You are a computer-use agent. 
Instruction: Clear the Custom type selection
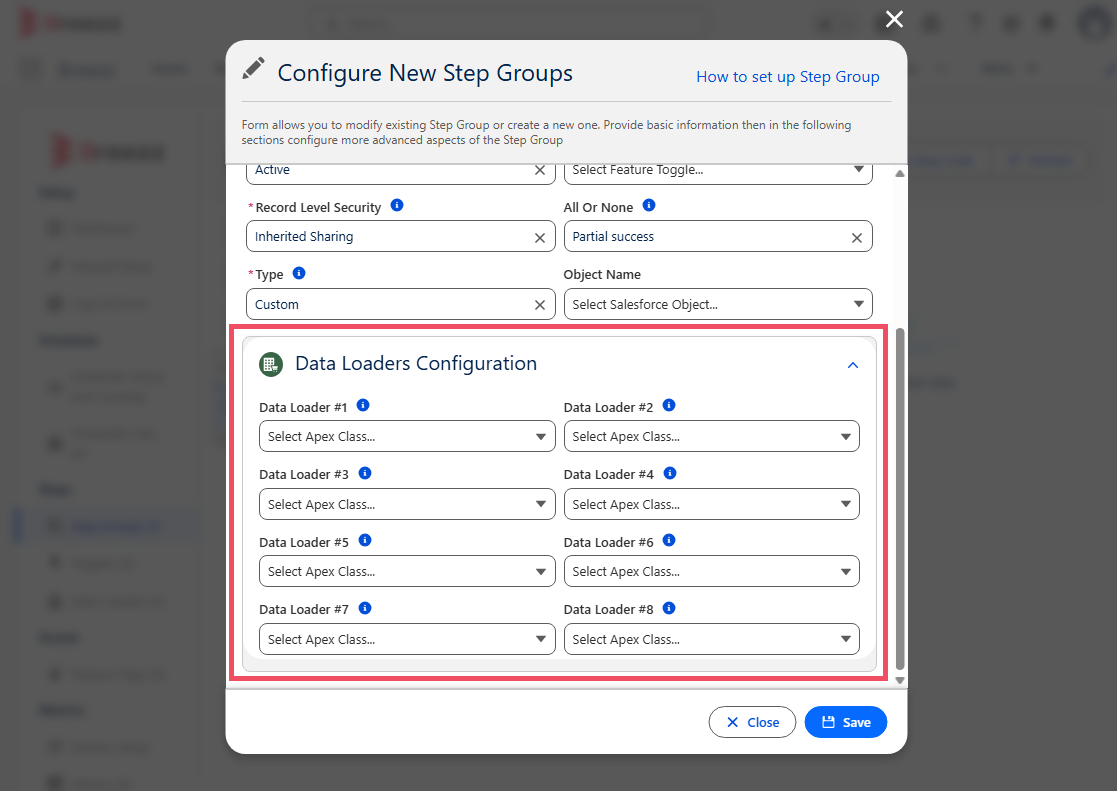540,305
